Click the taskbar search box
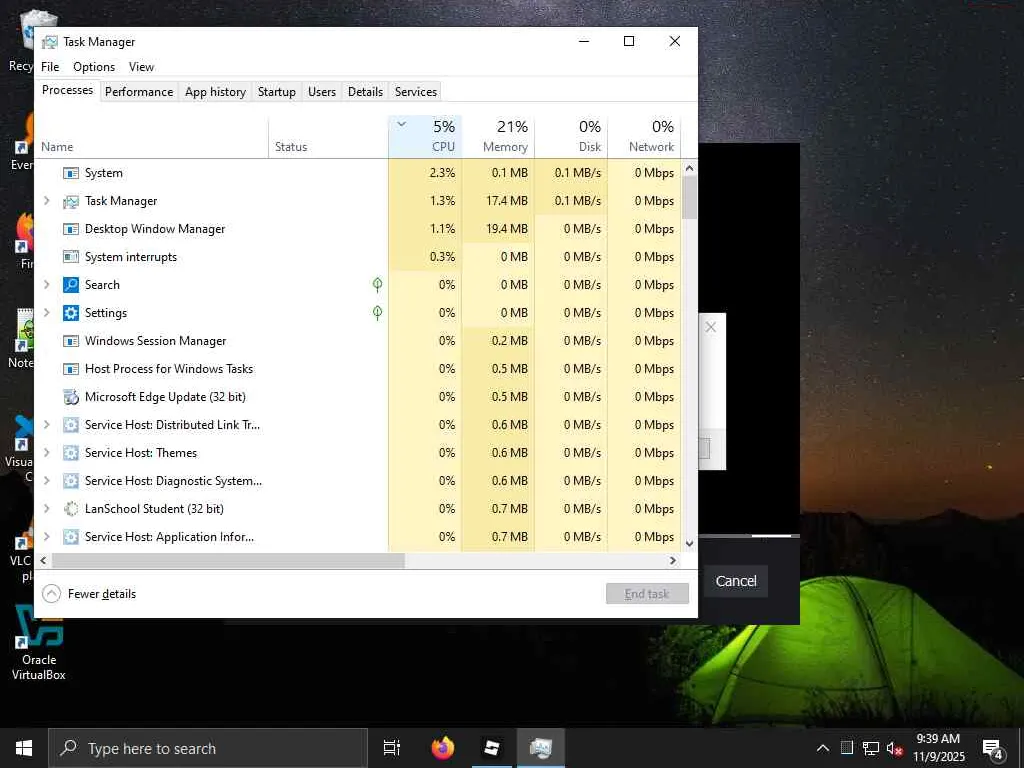The width and height of the screenshot is (1024, 768). point(208,748)
